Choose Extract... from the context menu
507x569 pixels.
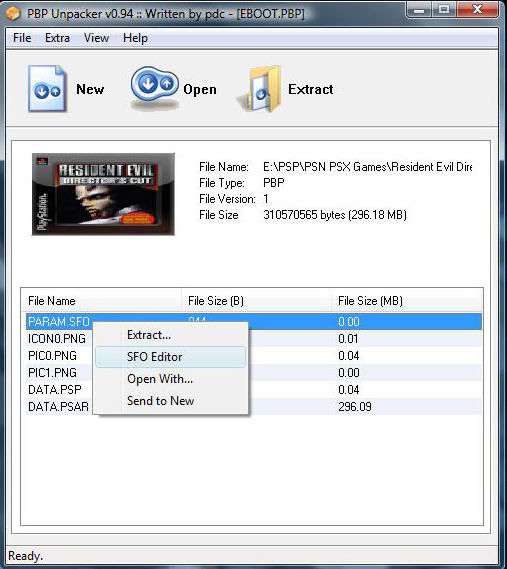click(x=171, y=335)
